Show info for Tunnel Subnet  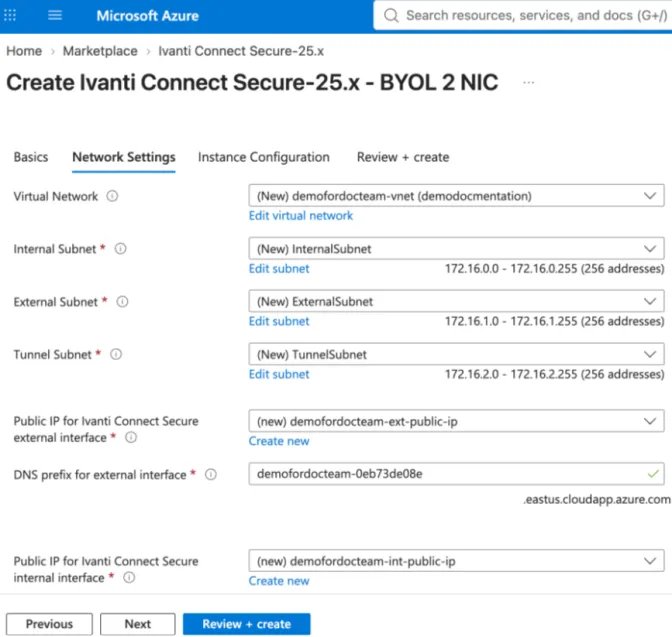tap(116, 354)
